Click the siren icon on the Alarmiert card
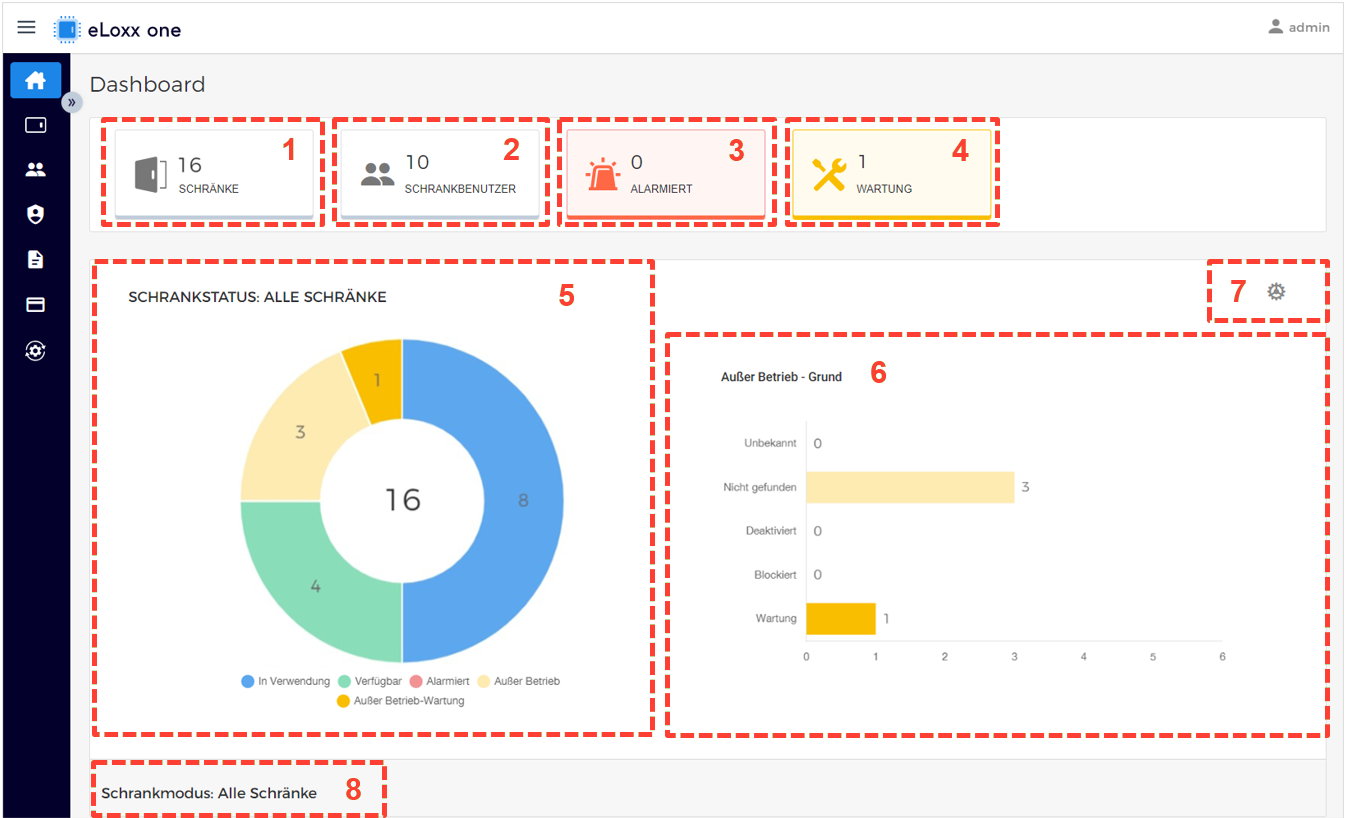 click(602, 174)
